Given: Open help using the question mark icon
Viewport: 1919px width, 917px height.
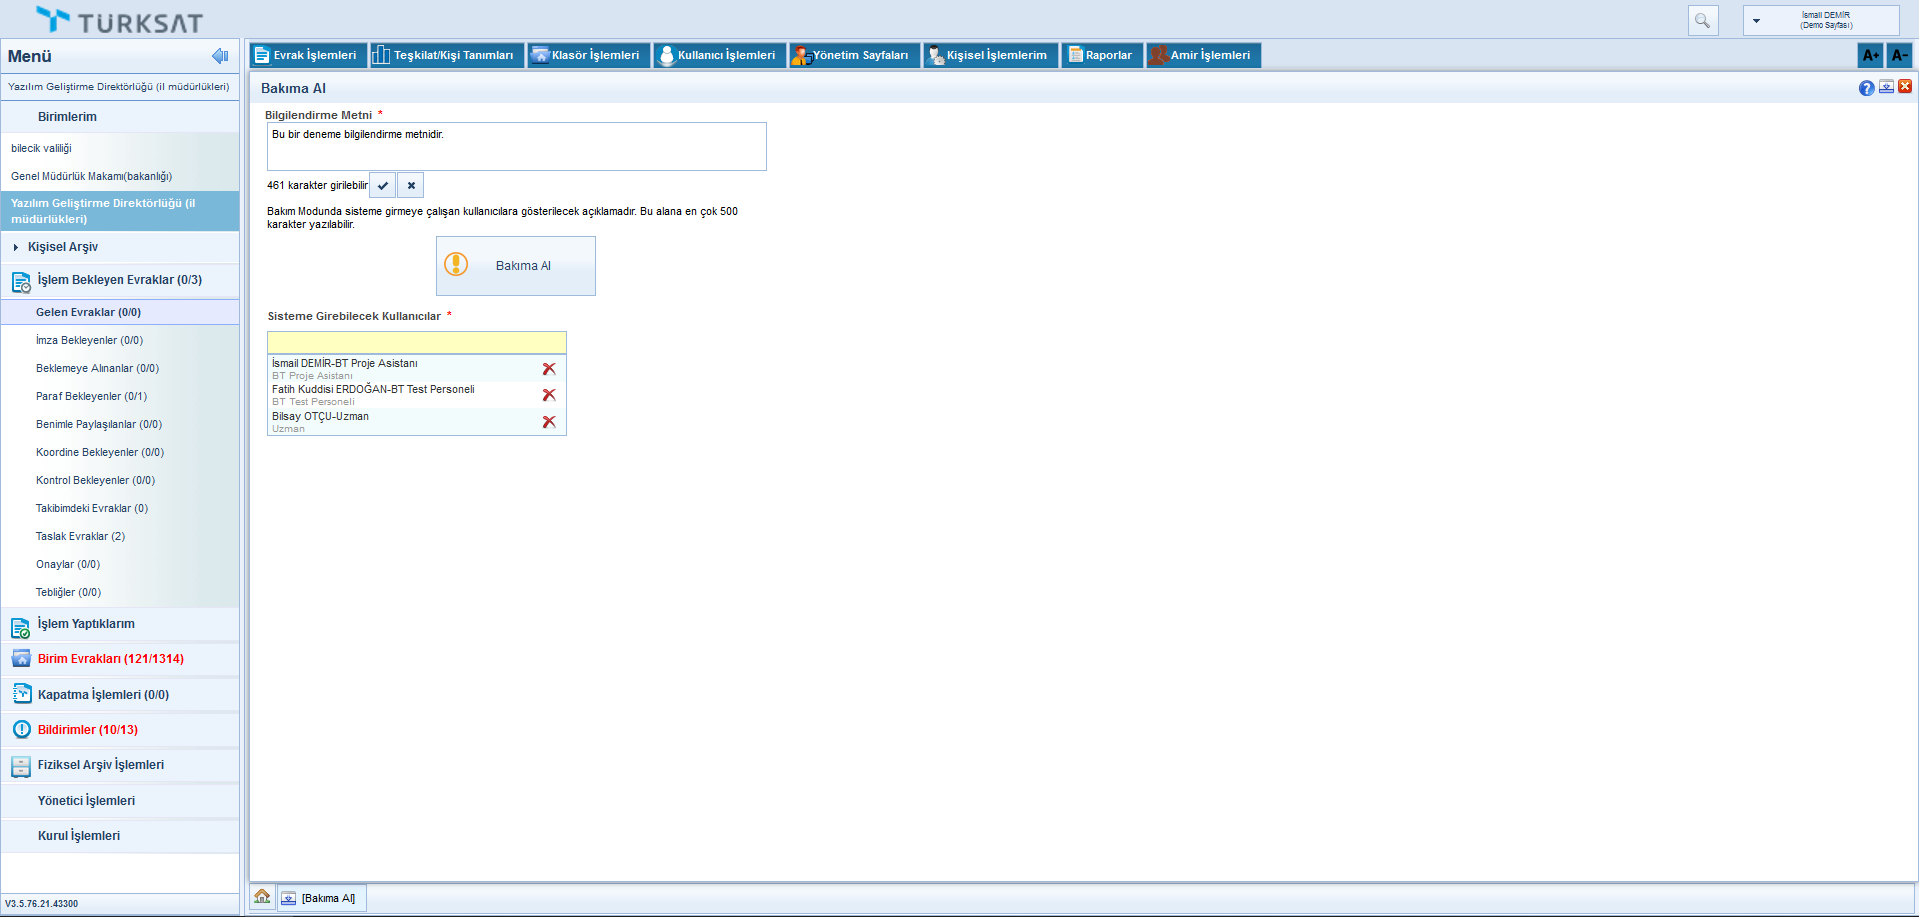Looking at the screenshot, I should [1866, 88].
